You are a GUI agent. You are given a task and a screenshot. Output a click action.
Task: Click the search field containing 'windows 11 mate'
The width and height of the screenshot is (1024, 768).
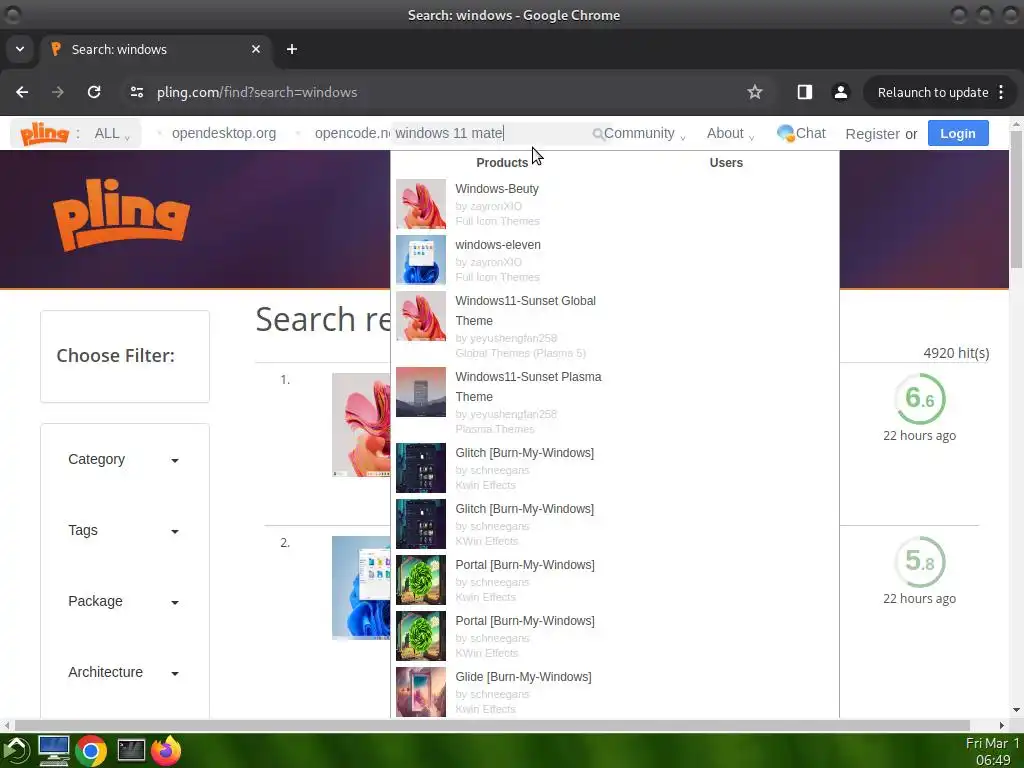493,133
